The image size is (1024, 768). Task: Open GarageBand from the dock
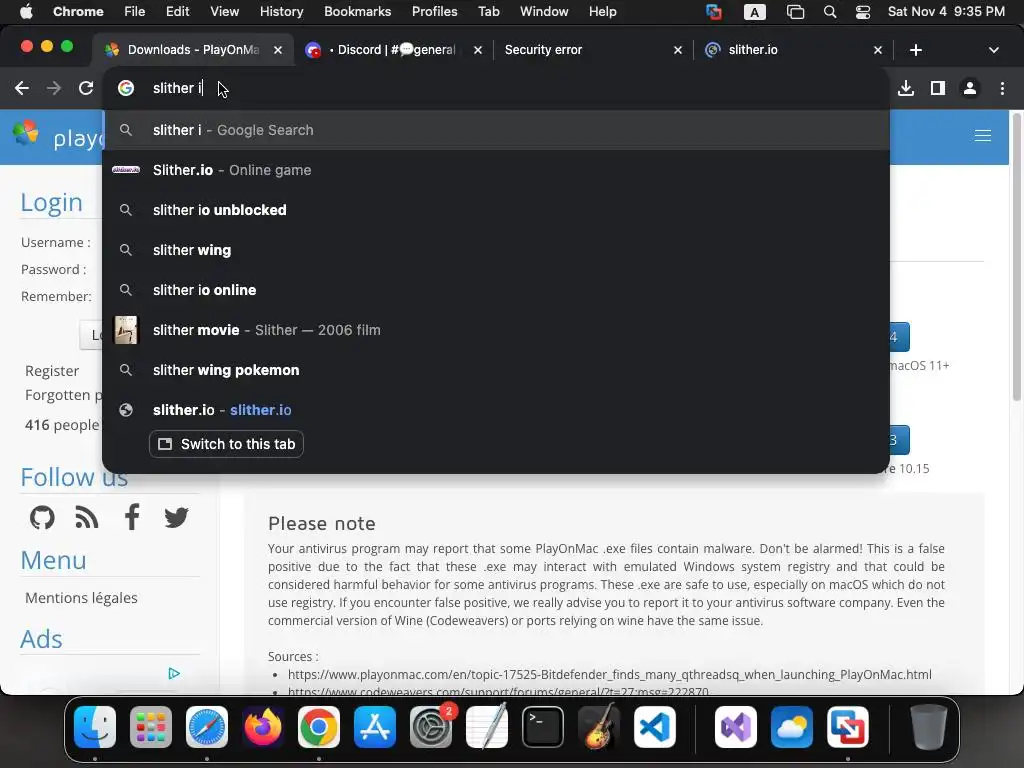point(599,727)
